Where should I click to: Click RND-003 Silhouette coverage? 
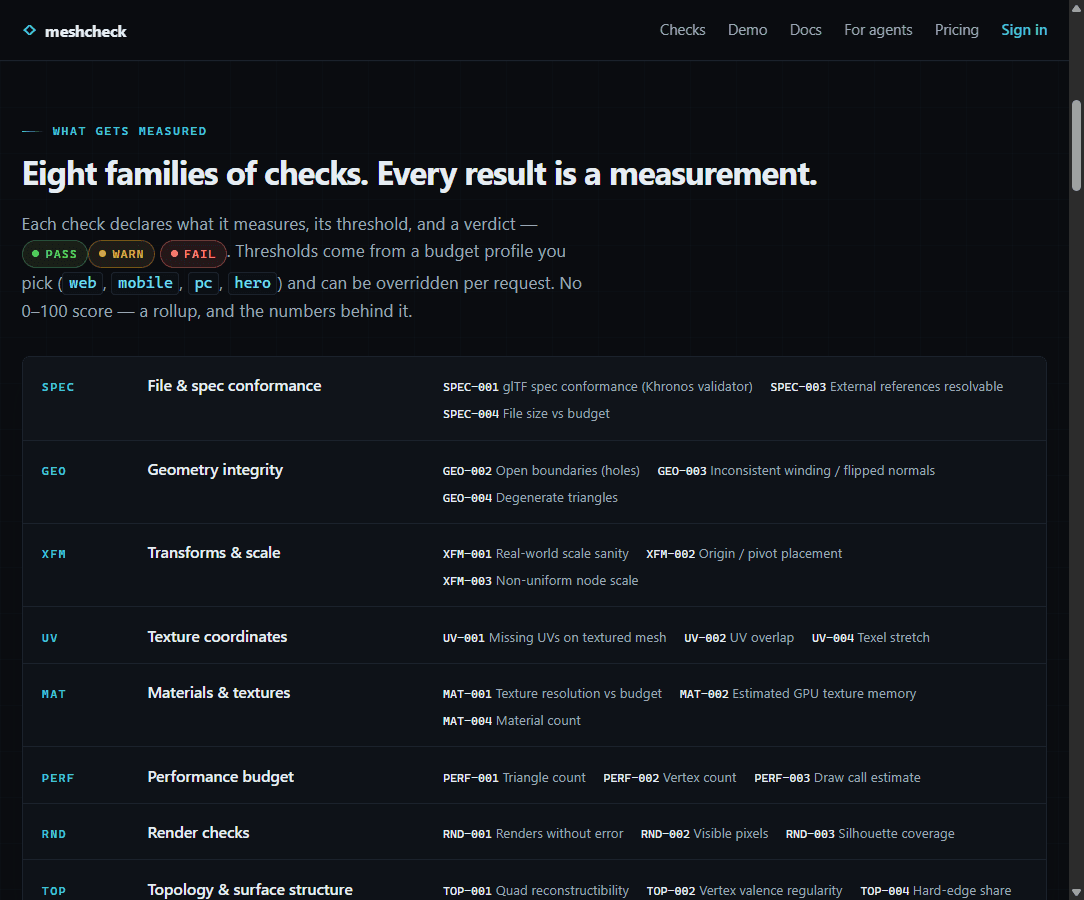[870, 834]
